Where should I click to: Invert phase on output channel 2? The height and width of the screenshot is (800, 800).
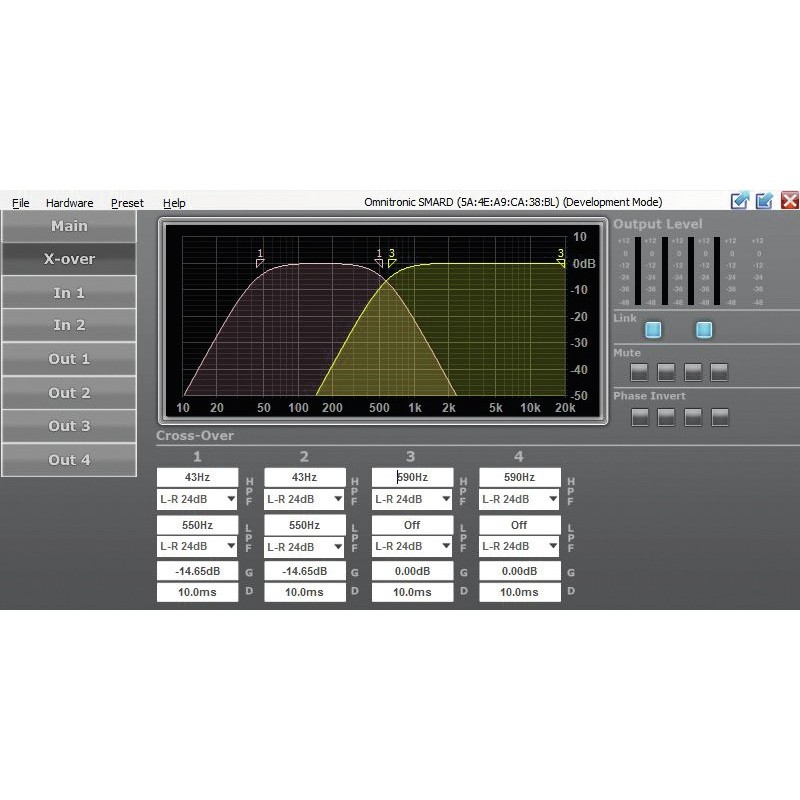[666, 417]
